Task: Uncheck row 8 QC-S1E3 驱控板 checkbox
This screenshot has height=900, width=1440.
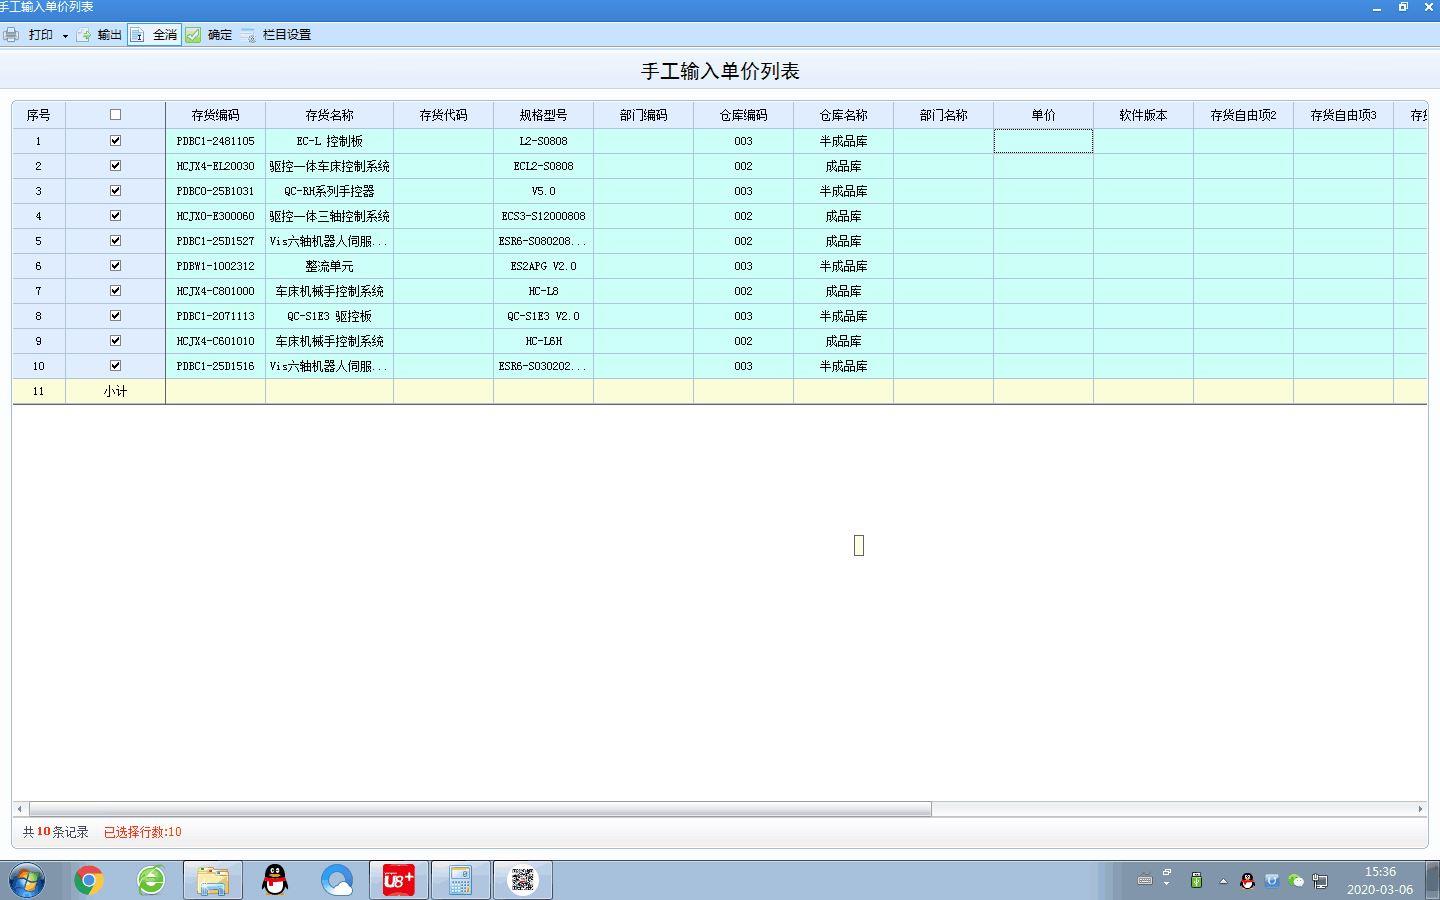Action: coord(115,316)
